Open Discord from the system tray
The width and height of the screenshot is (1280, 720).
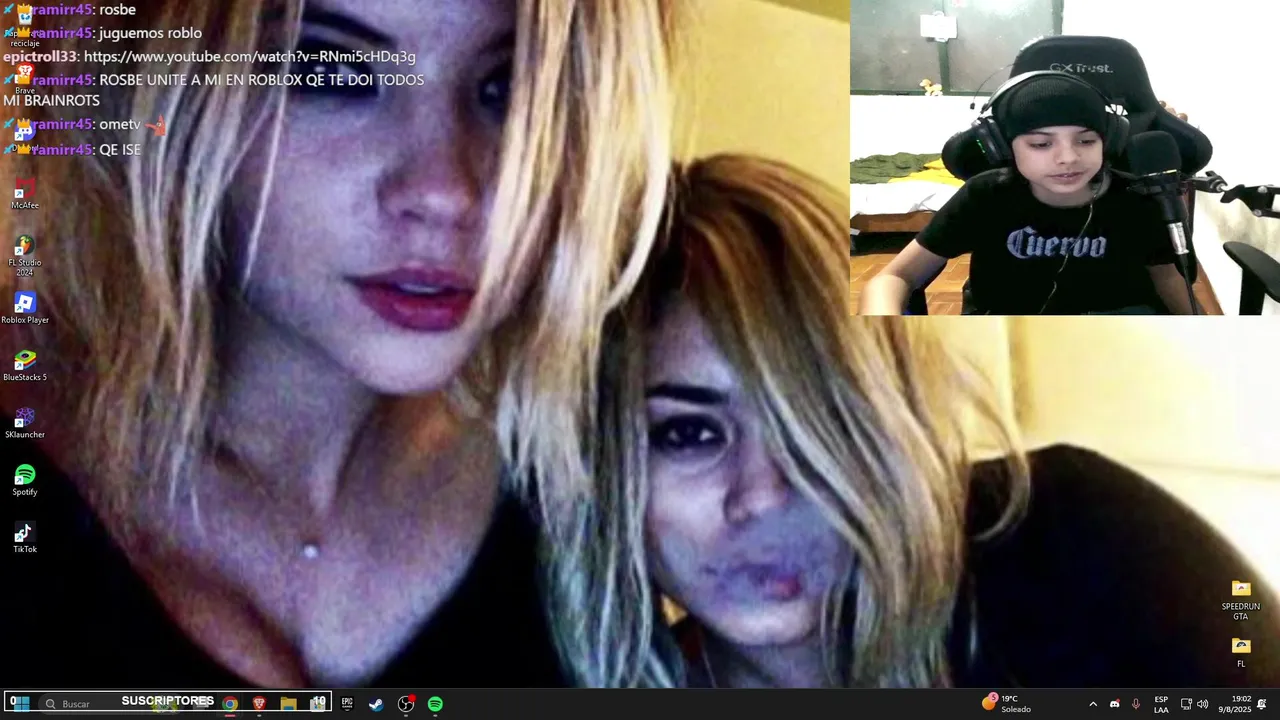click(x=1114, y=704)
